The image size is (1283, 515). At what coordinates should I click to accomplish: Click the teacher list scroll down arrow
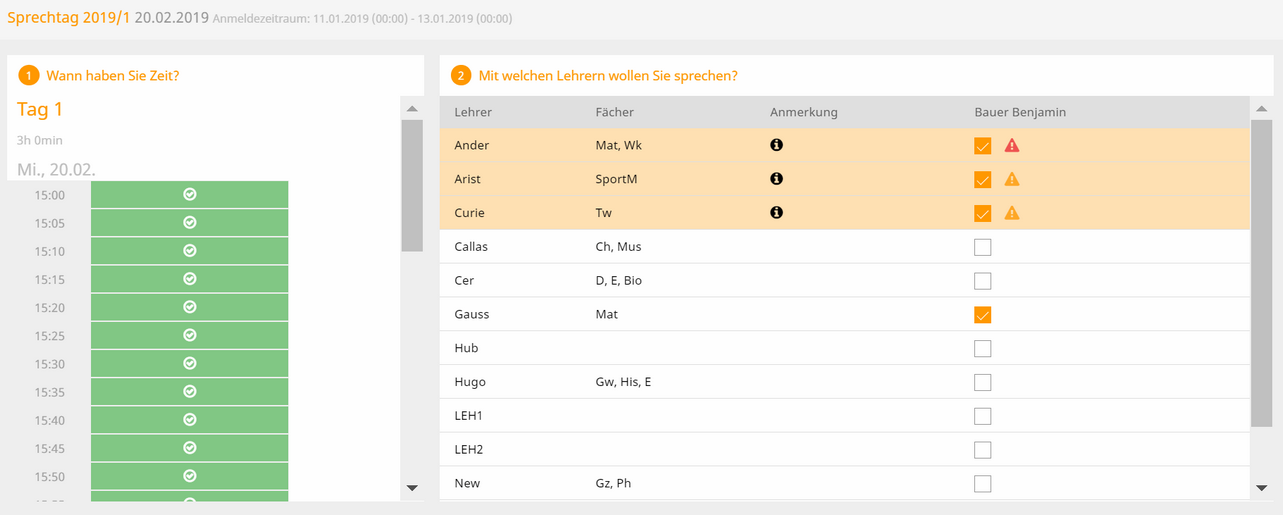tap(1261, 488)
